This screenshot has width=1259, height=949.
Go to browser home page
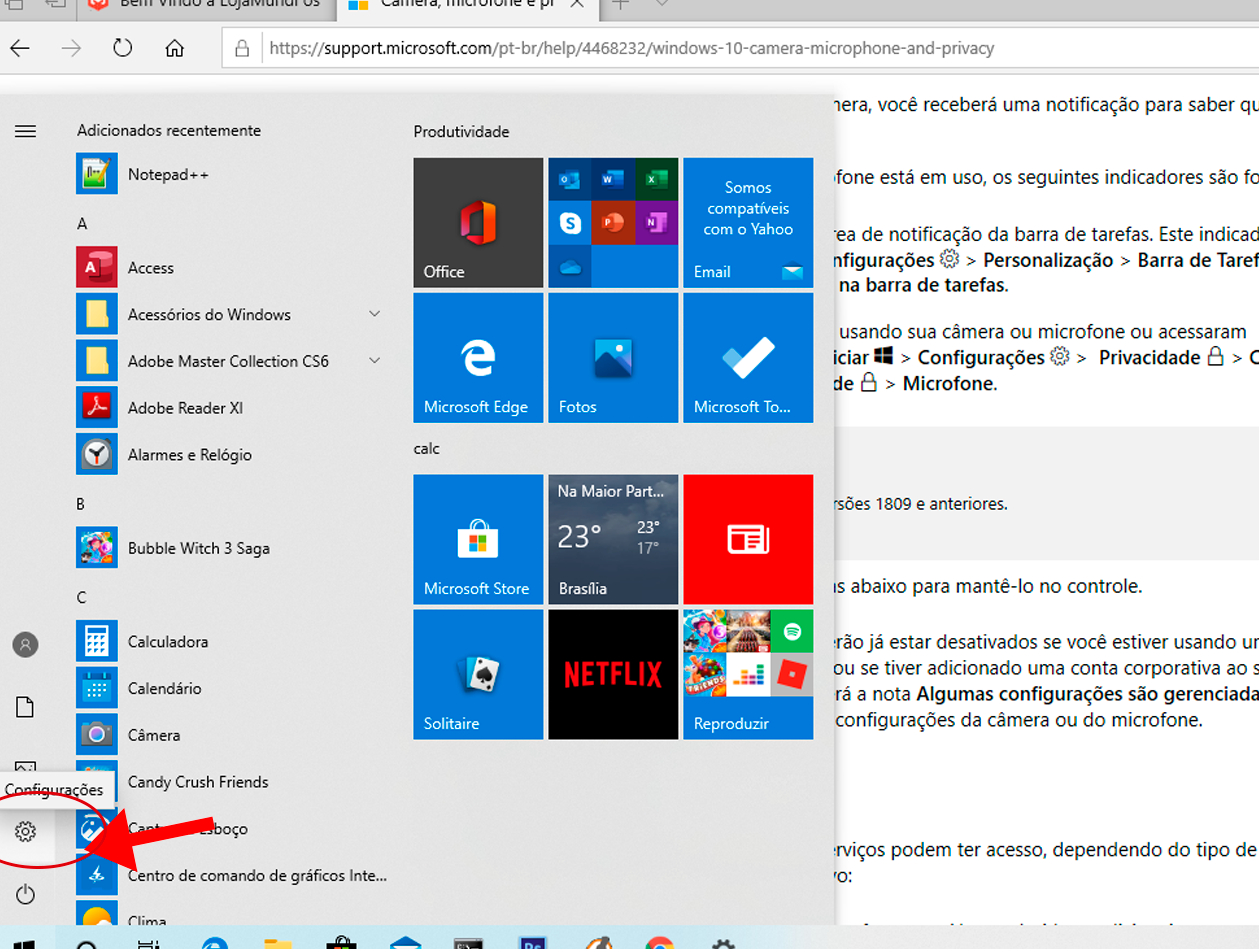point(175,48)
